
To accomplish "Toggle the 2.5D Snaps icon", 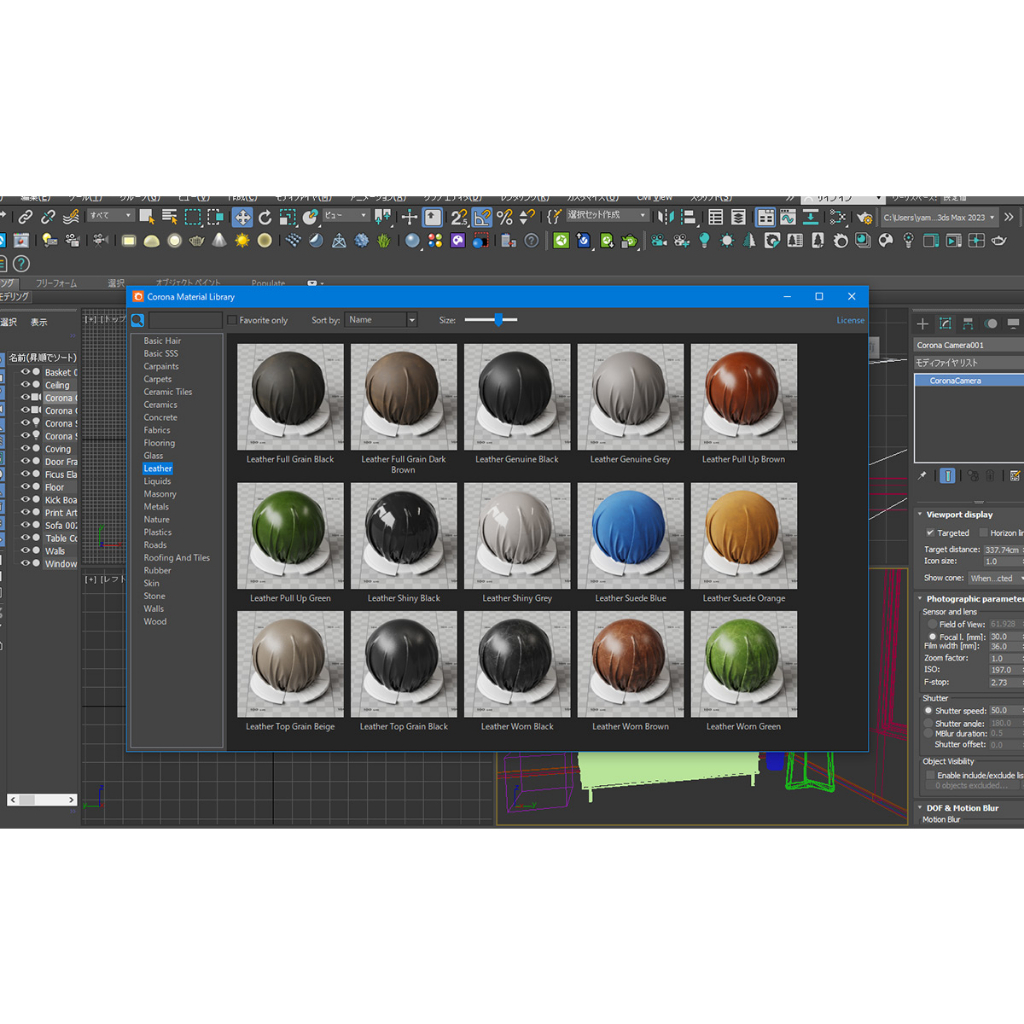I will click(459, 217).
